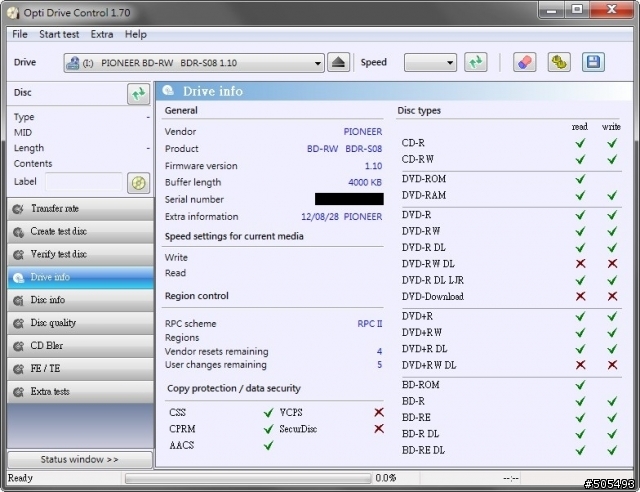Screen dimensions: 640x492
Task: Click the Vendor value PIONEER
Action: click(x=362, y=132)
